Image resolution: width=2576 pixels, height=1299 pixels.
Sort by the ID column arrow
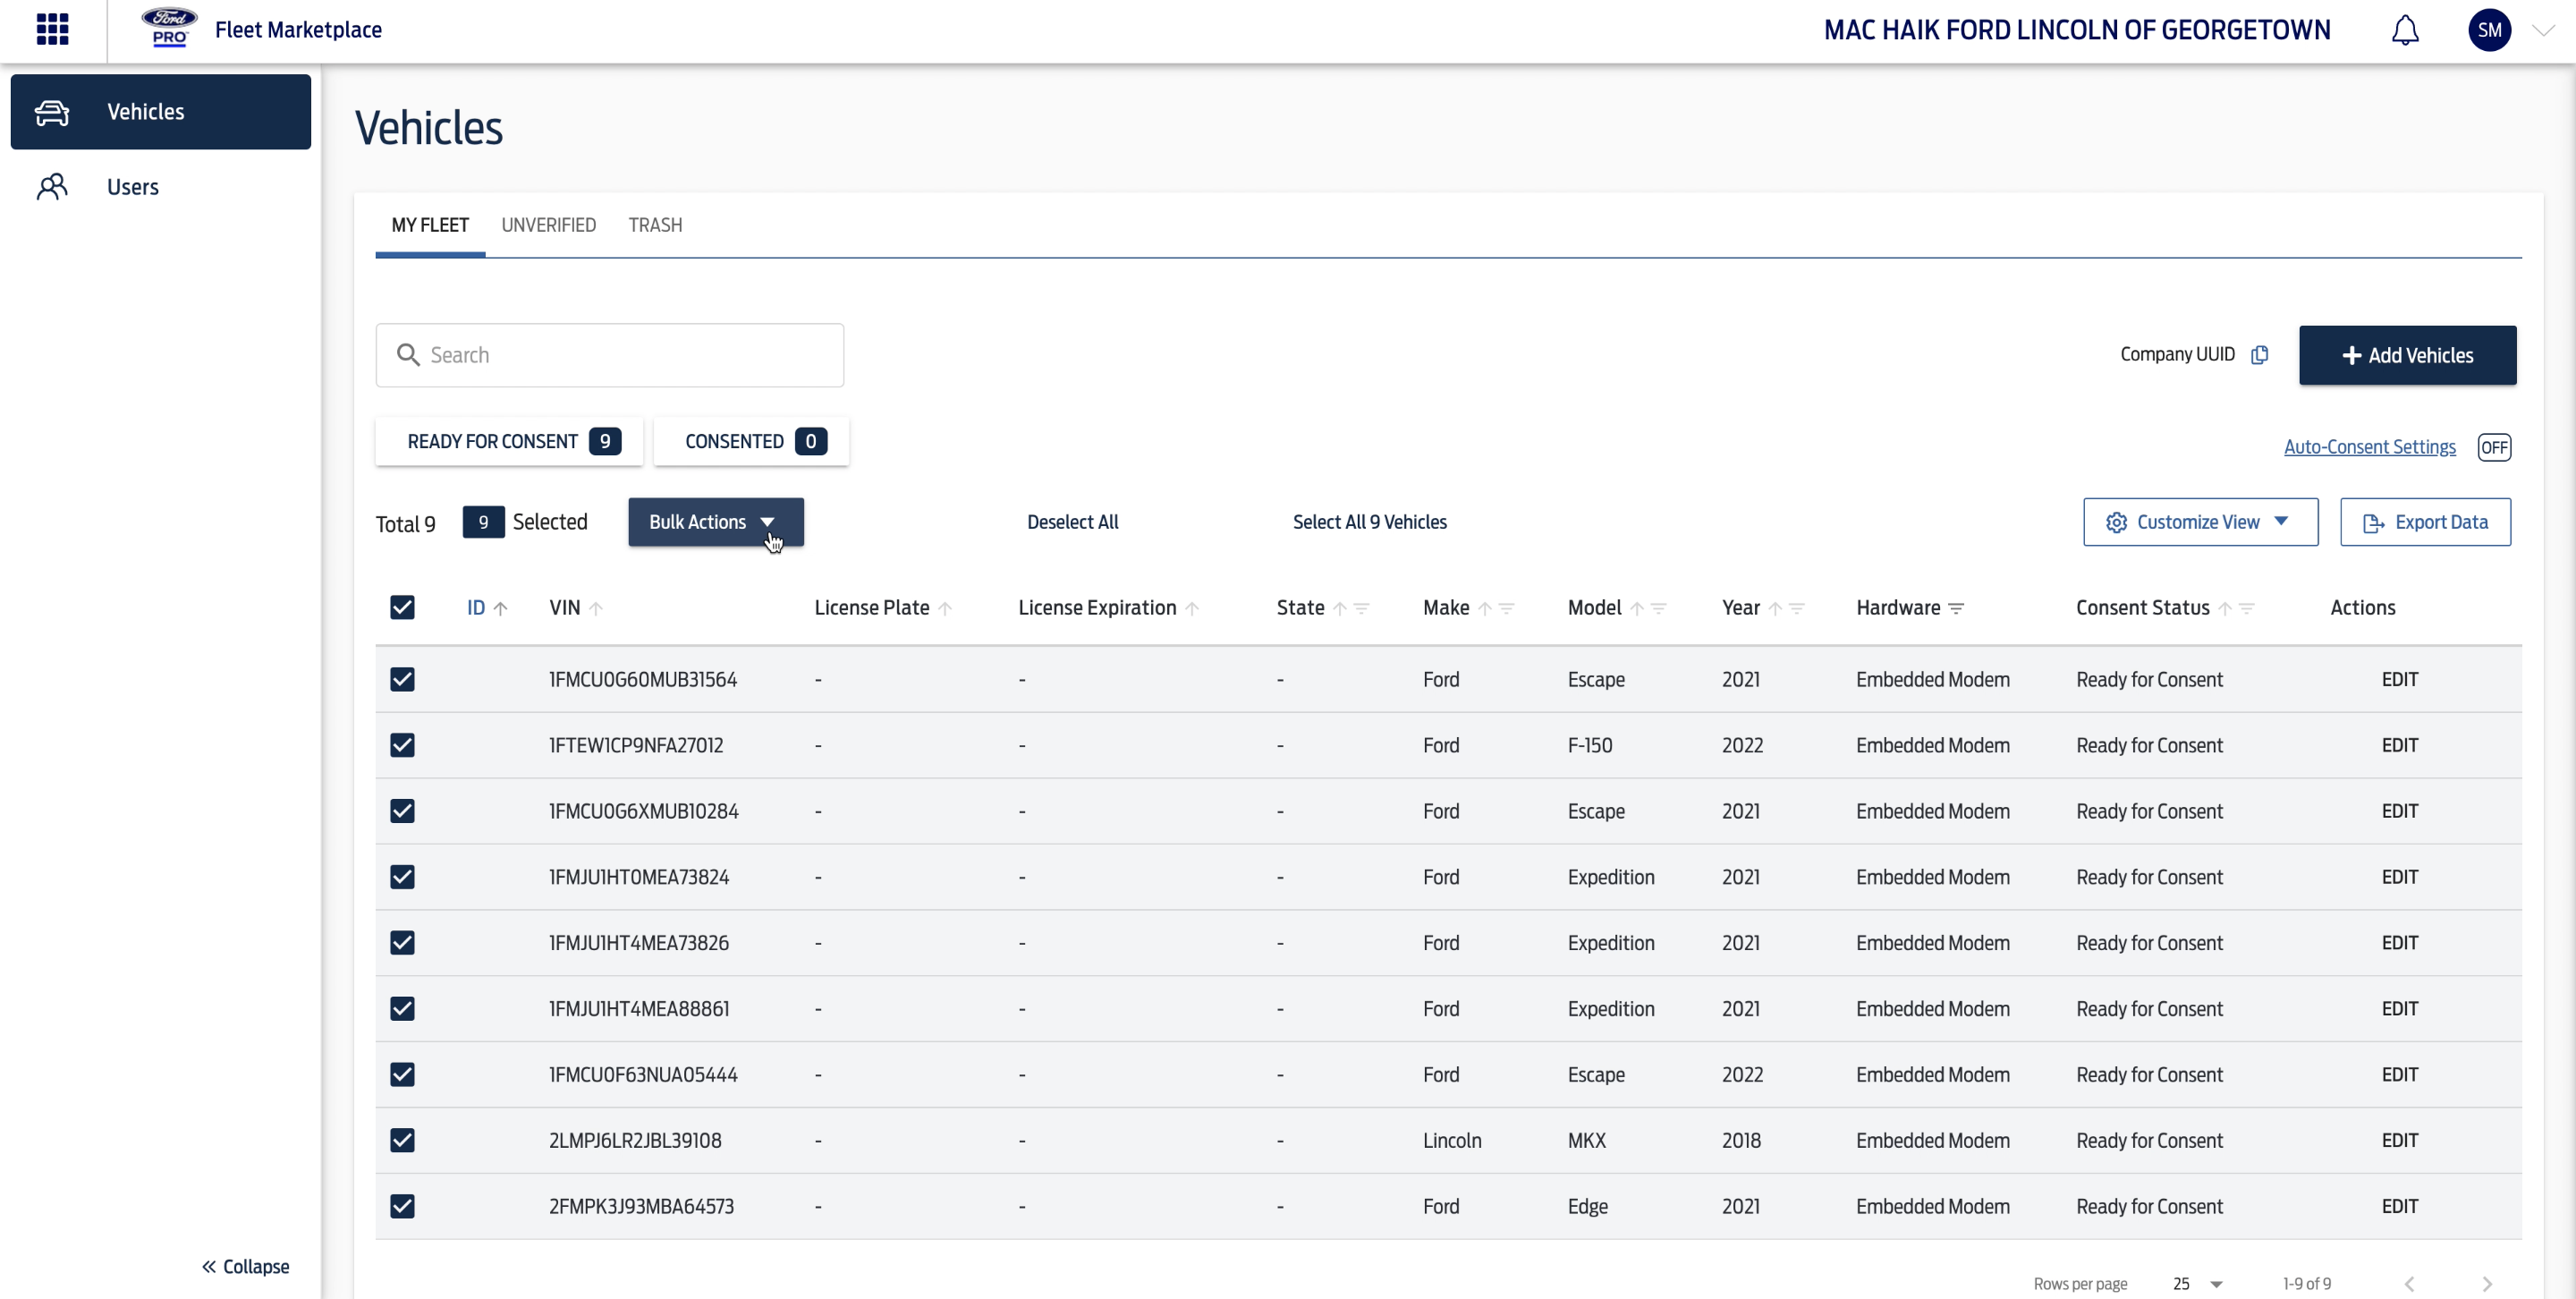pyautogui.click(x=501, y=608)
